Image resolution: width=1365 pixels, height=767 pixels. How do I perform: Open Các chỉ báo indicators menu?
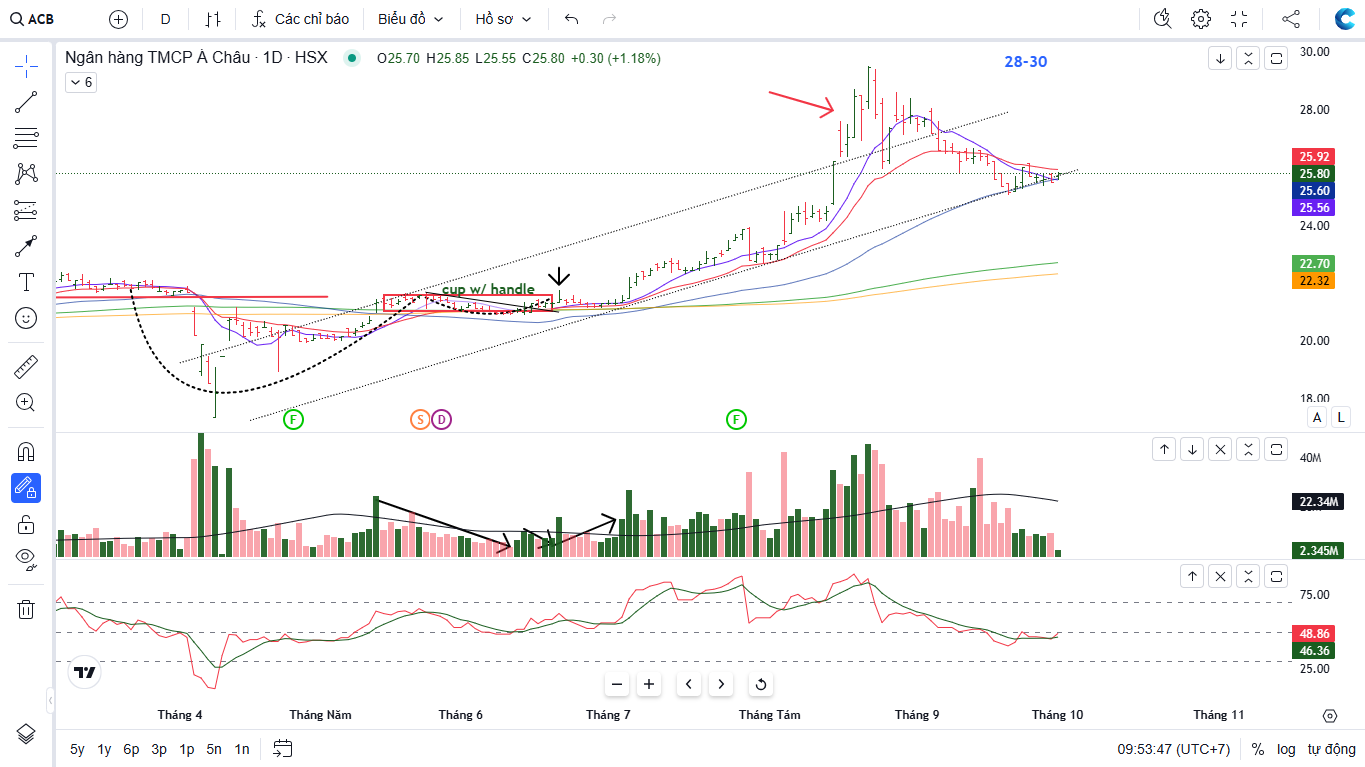point(300,19)
